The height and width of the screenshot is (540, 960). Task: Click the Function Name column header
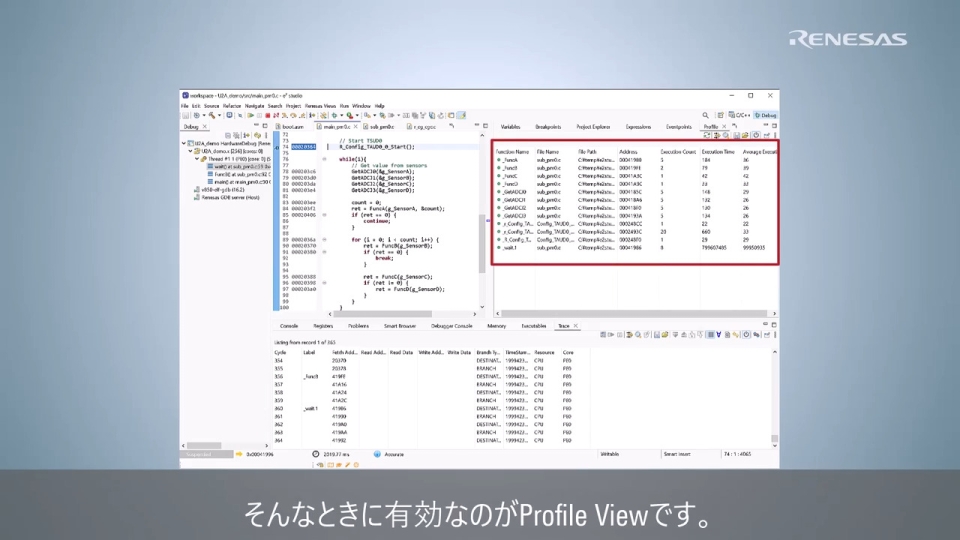coord(512,152)
